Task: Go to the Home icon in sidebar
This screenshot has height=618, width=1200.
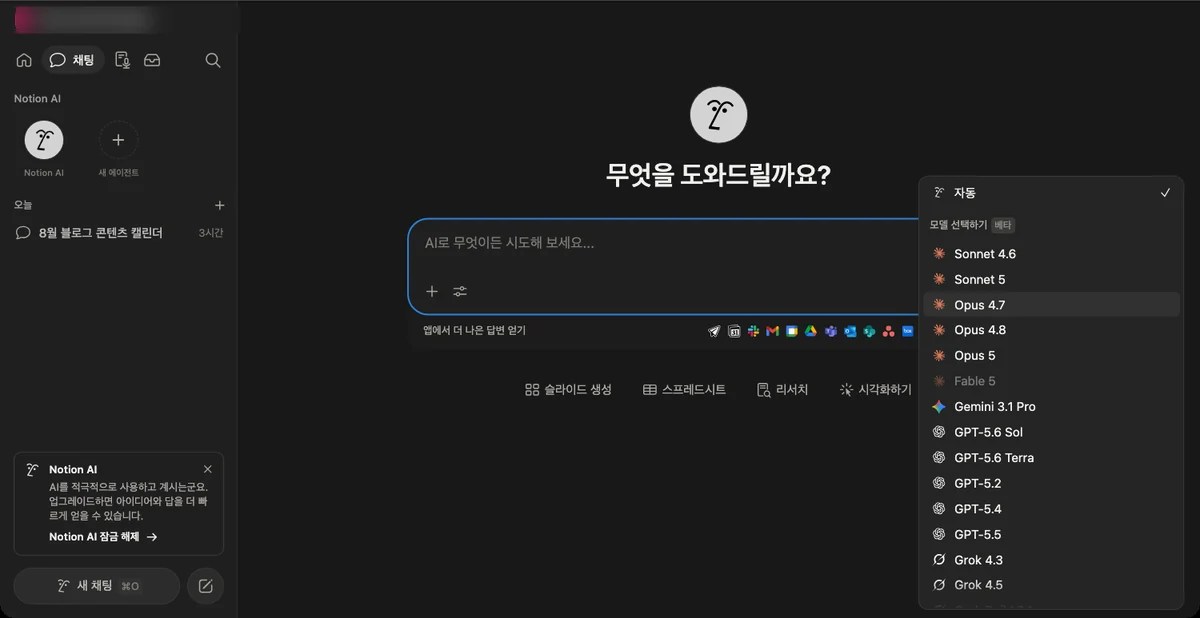Action: [24, 60]
